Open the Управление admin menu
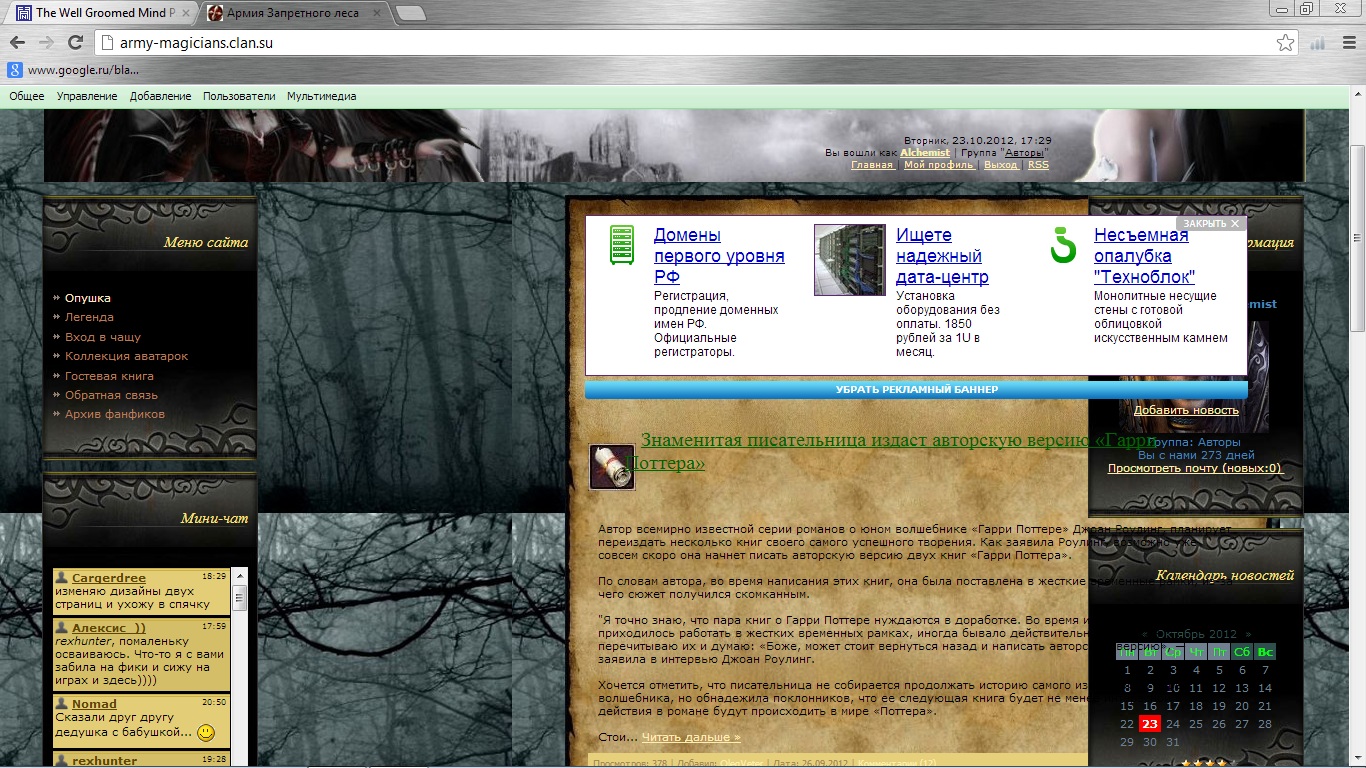 pyautogui.click(x=87, y=96)
